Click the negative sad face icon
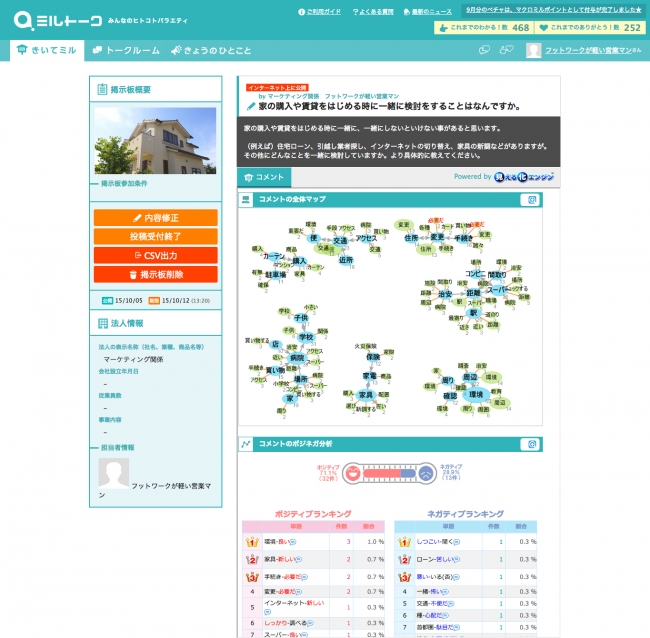650x638 pixels. pos(425,471)
